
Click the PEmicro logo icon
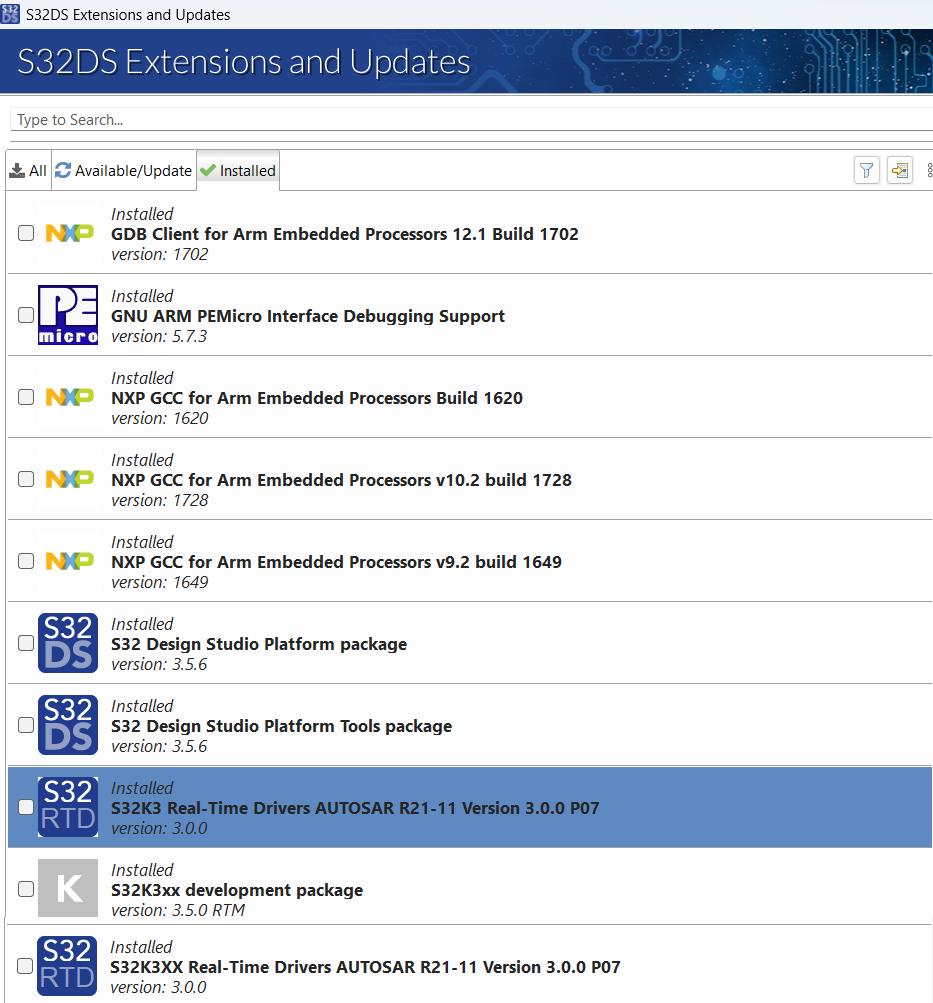tap(67, 314)
